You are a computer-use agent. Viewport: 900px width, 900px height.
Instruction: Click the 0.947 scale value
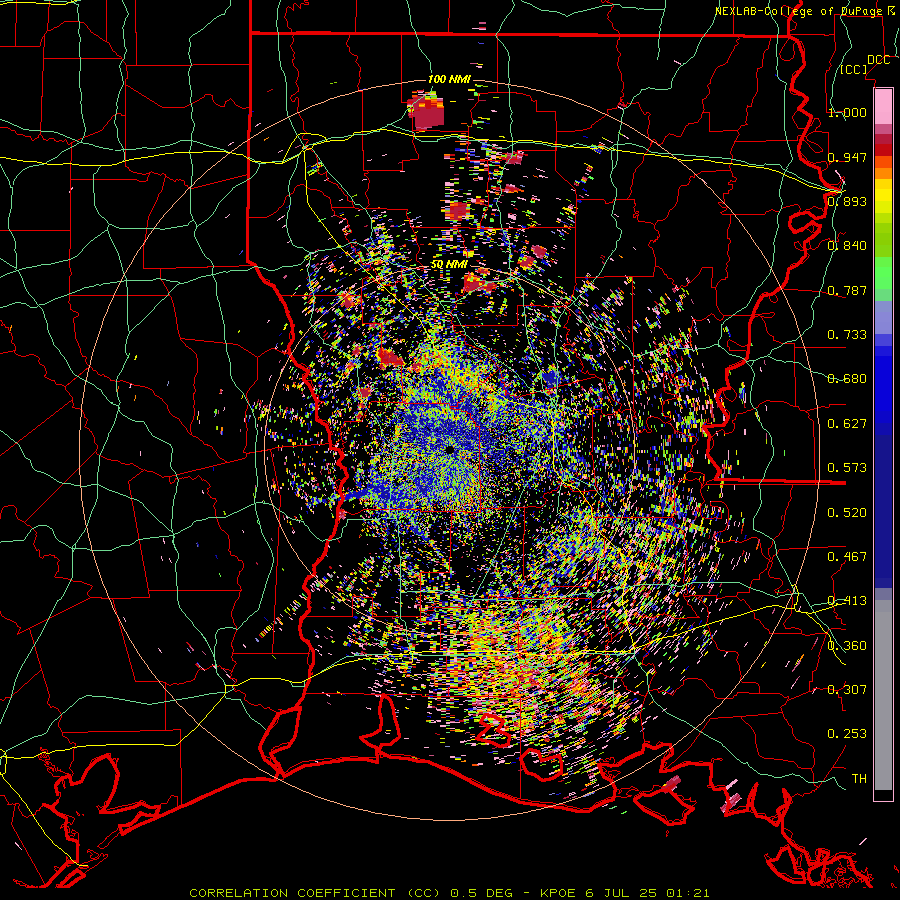point(847,157)
